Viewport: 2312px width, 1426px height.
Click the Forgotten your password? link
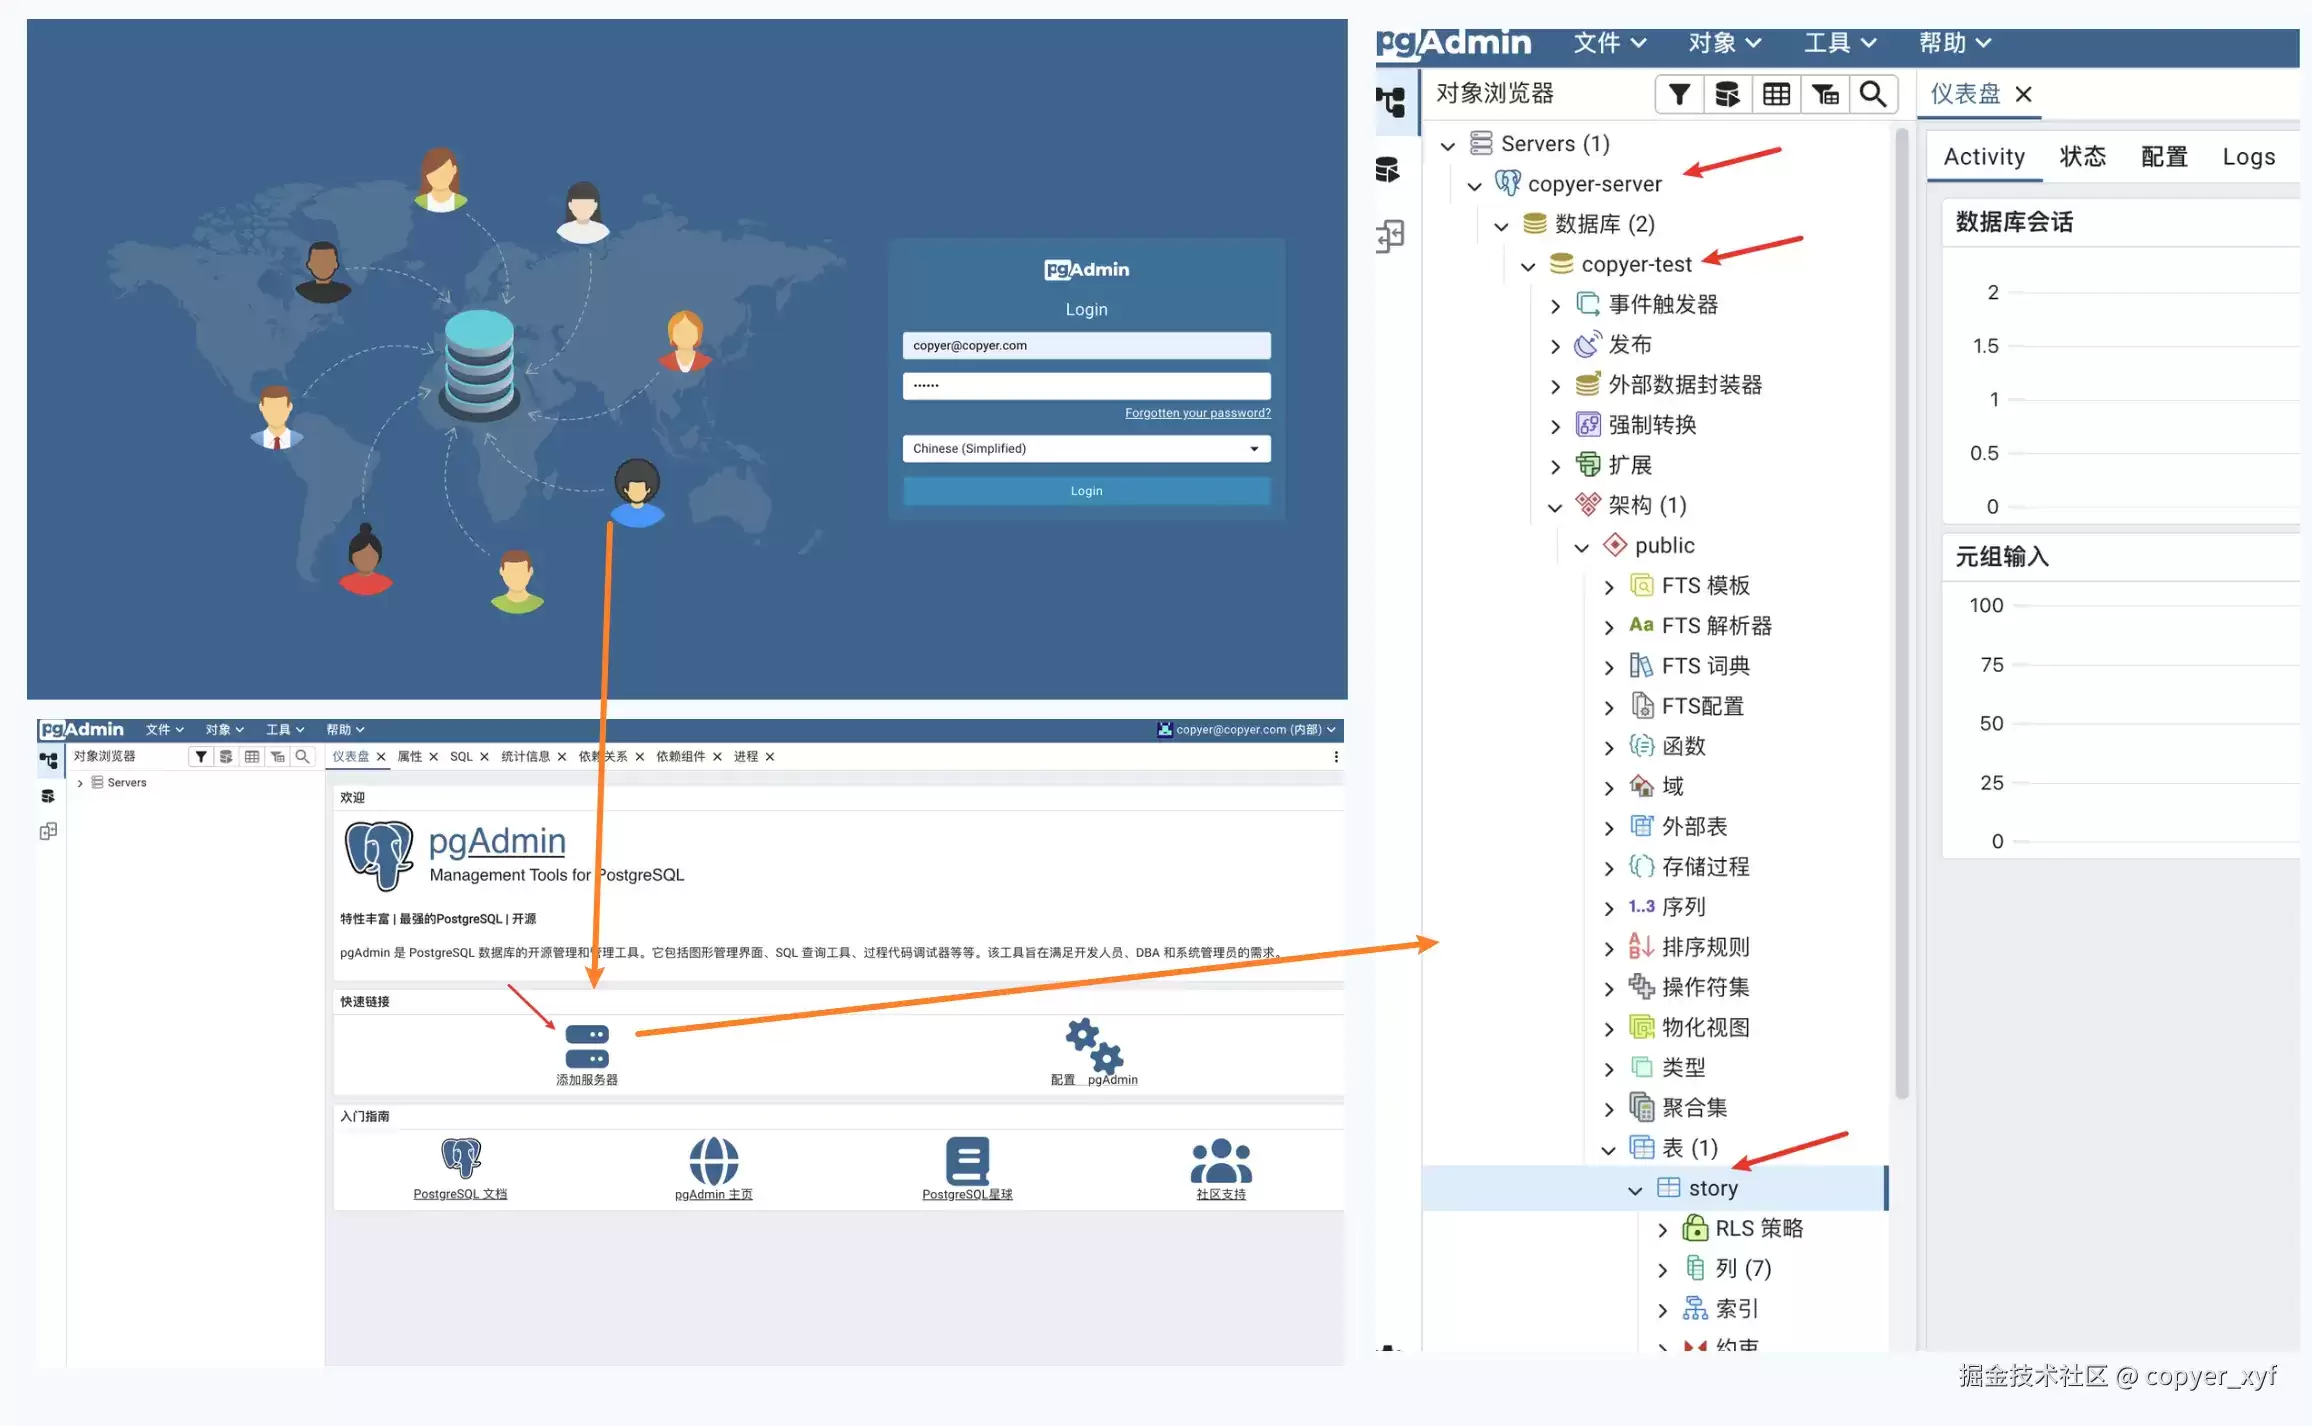pyautogui.click(x=1197, y=413)
